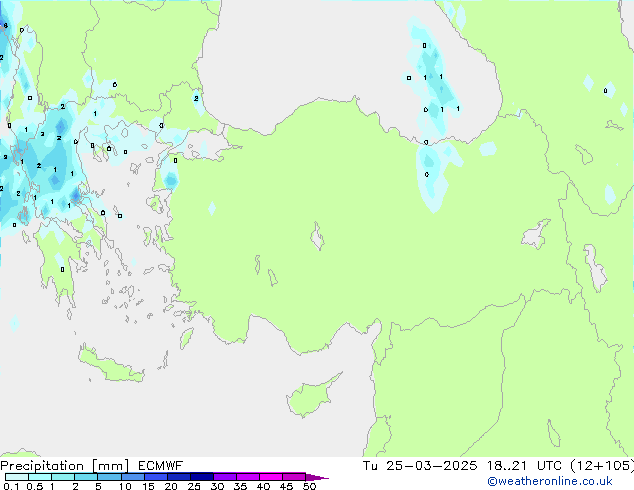The image size is (634, 490).
Task: Pick the 25–30 mm navy legend swatch
Action: coord(202,477)
